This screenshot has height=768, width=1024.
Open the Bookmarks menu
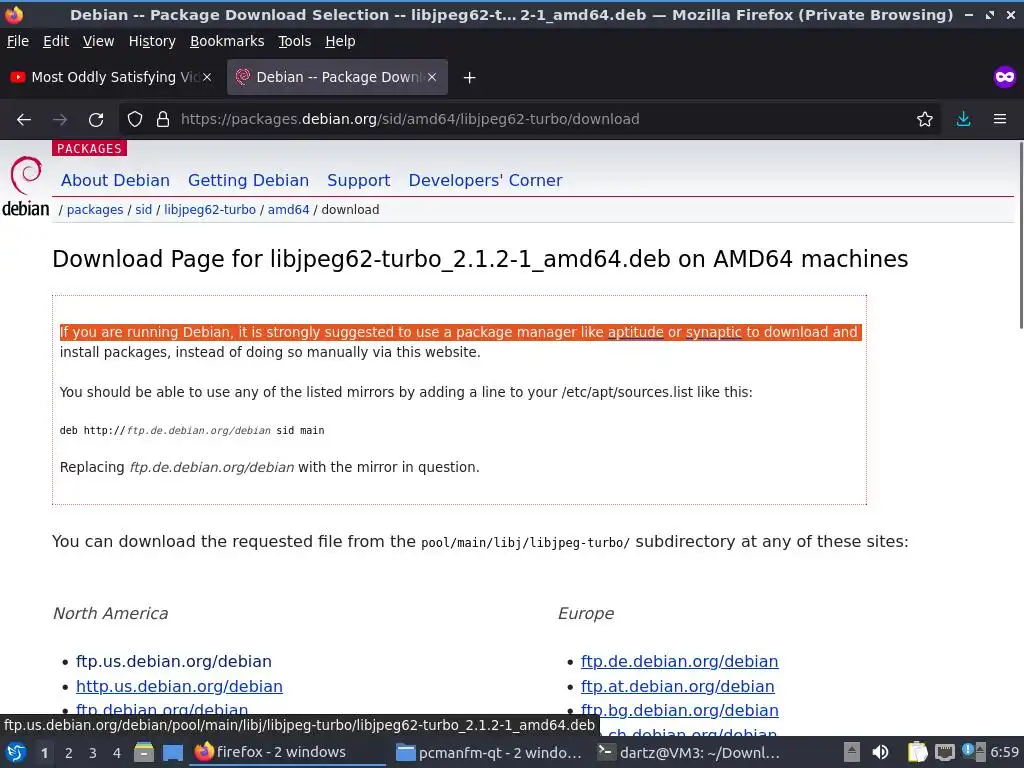click(227, 41)
